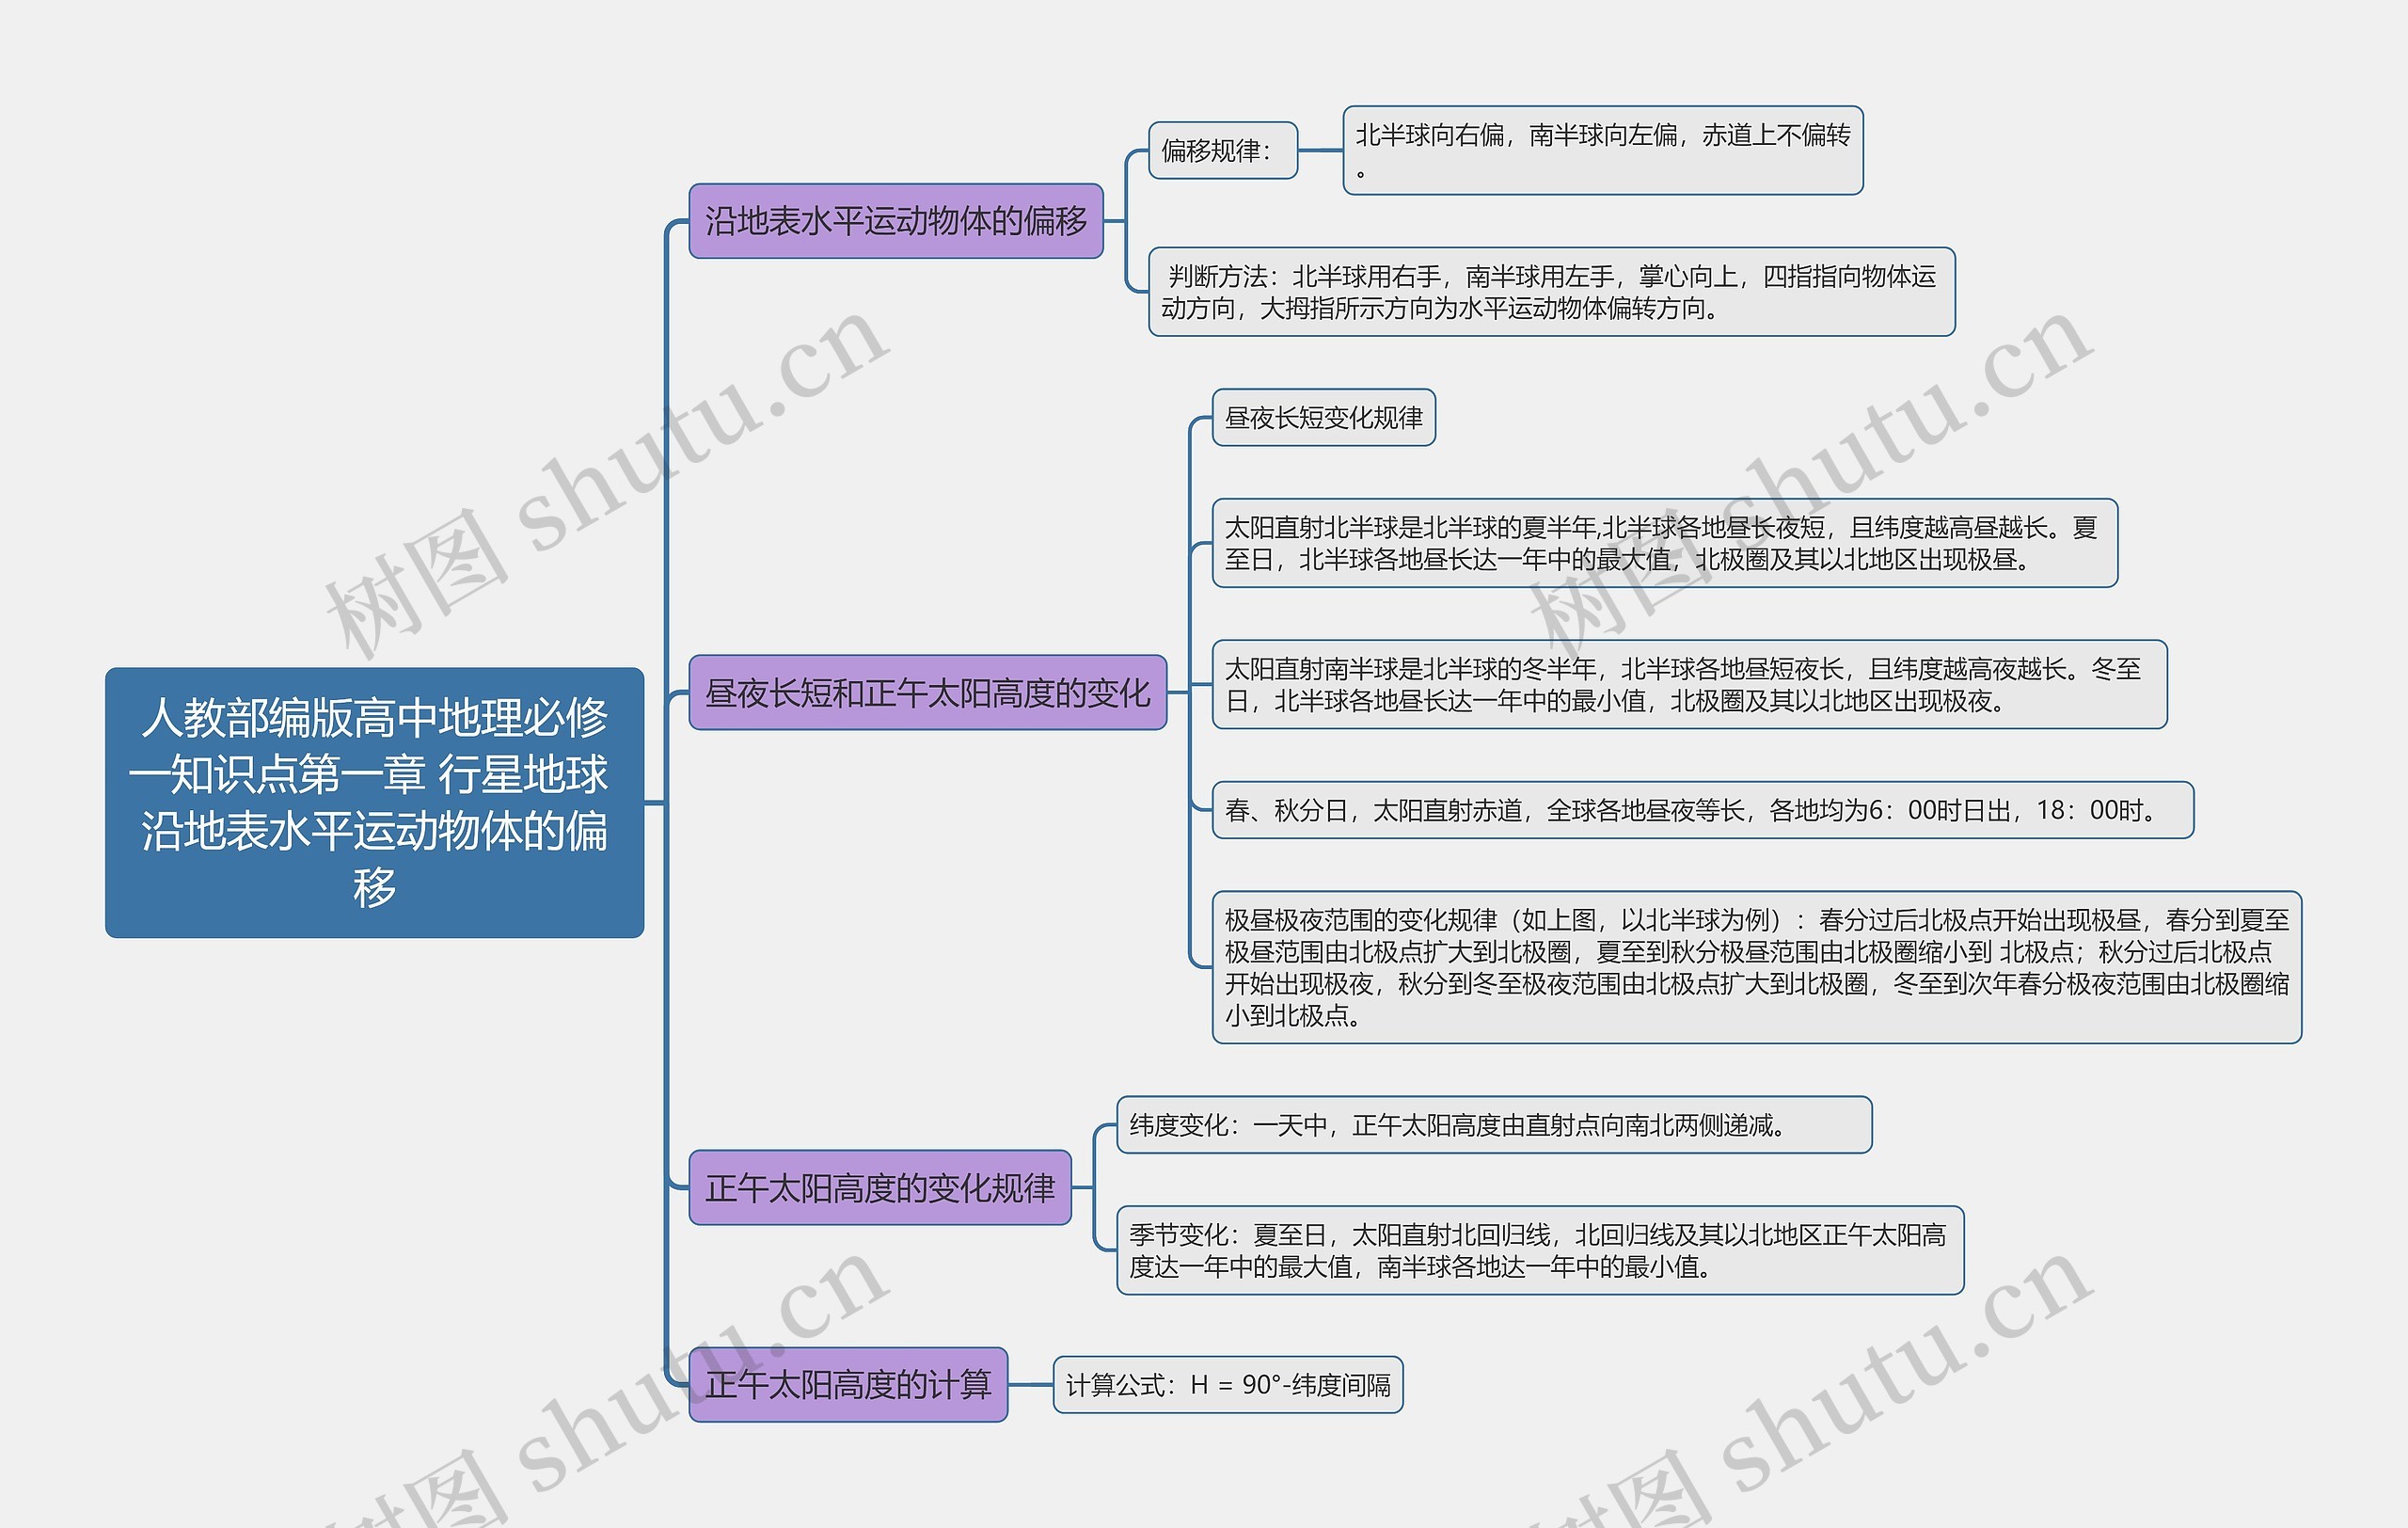This screenshot has width=2408, height=1528.
Task: Click the 昼夜长短变化规律 node
Action: point(1324,417)
